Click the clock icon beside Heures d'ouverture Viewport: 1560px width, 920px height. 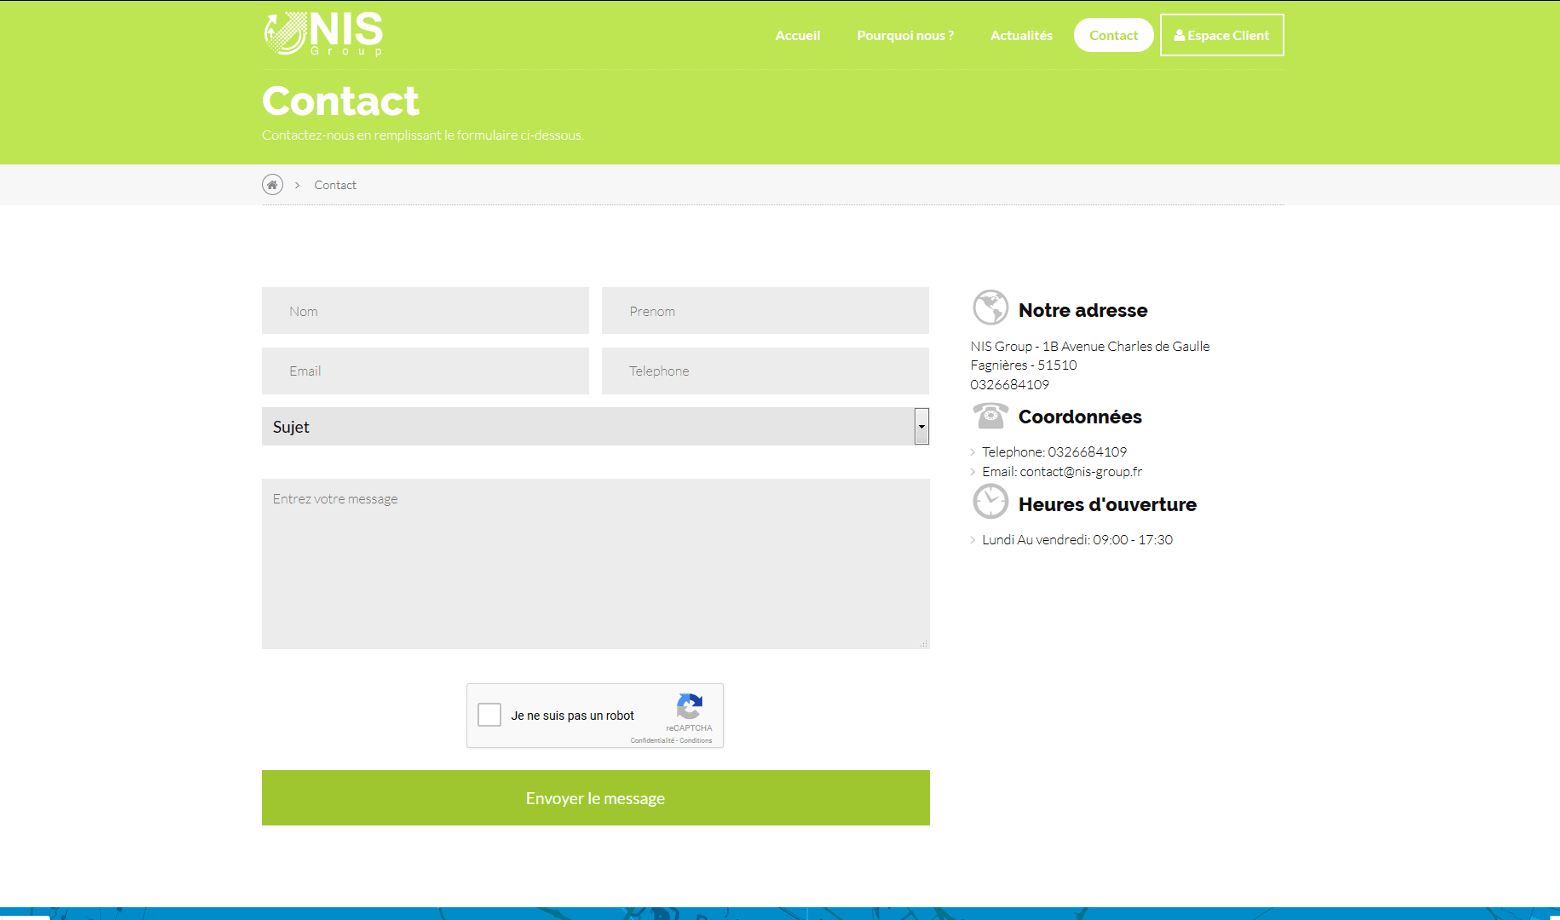click(x=990, y=502)
